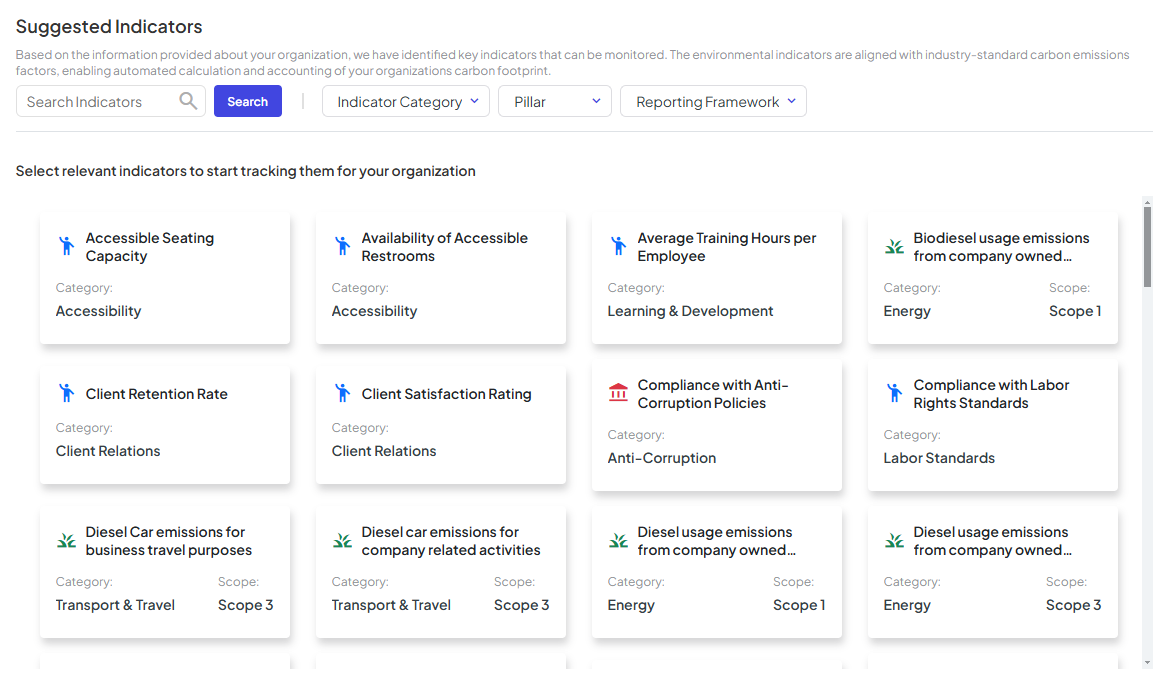Click the person icon on Client Retention Rate
The image size is (1168, 685).
(x=66, y=393)
